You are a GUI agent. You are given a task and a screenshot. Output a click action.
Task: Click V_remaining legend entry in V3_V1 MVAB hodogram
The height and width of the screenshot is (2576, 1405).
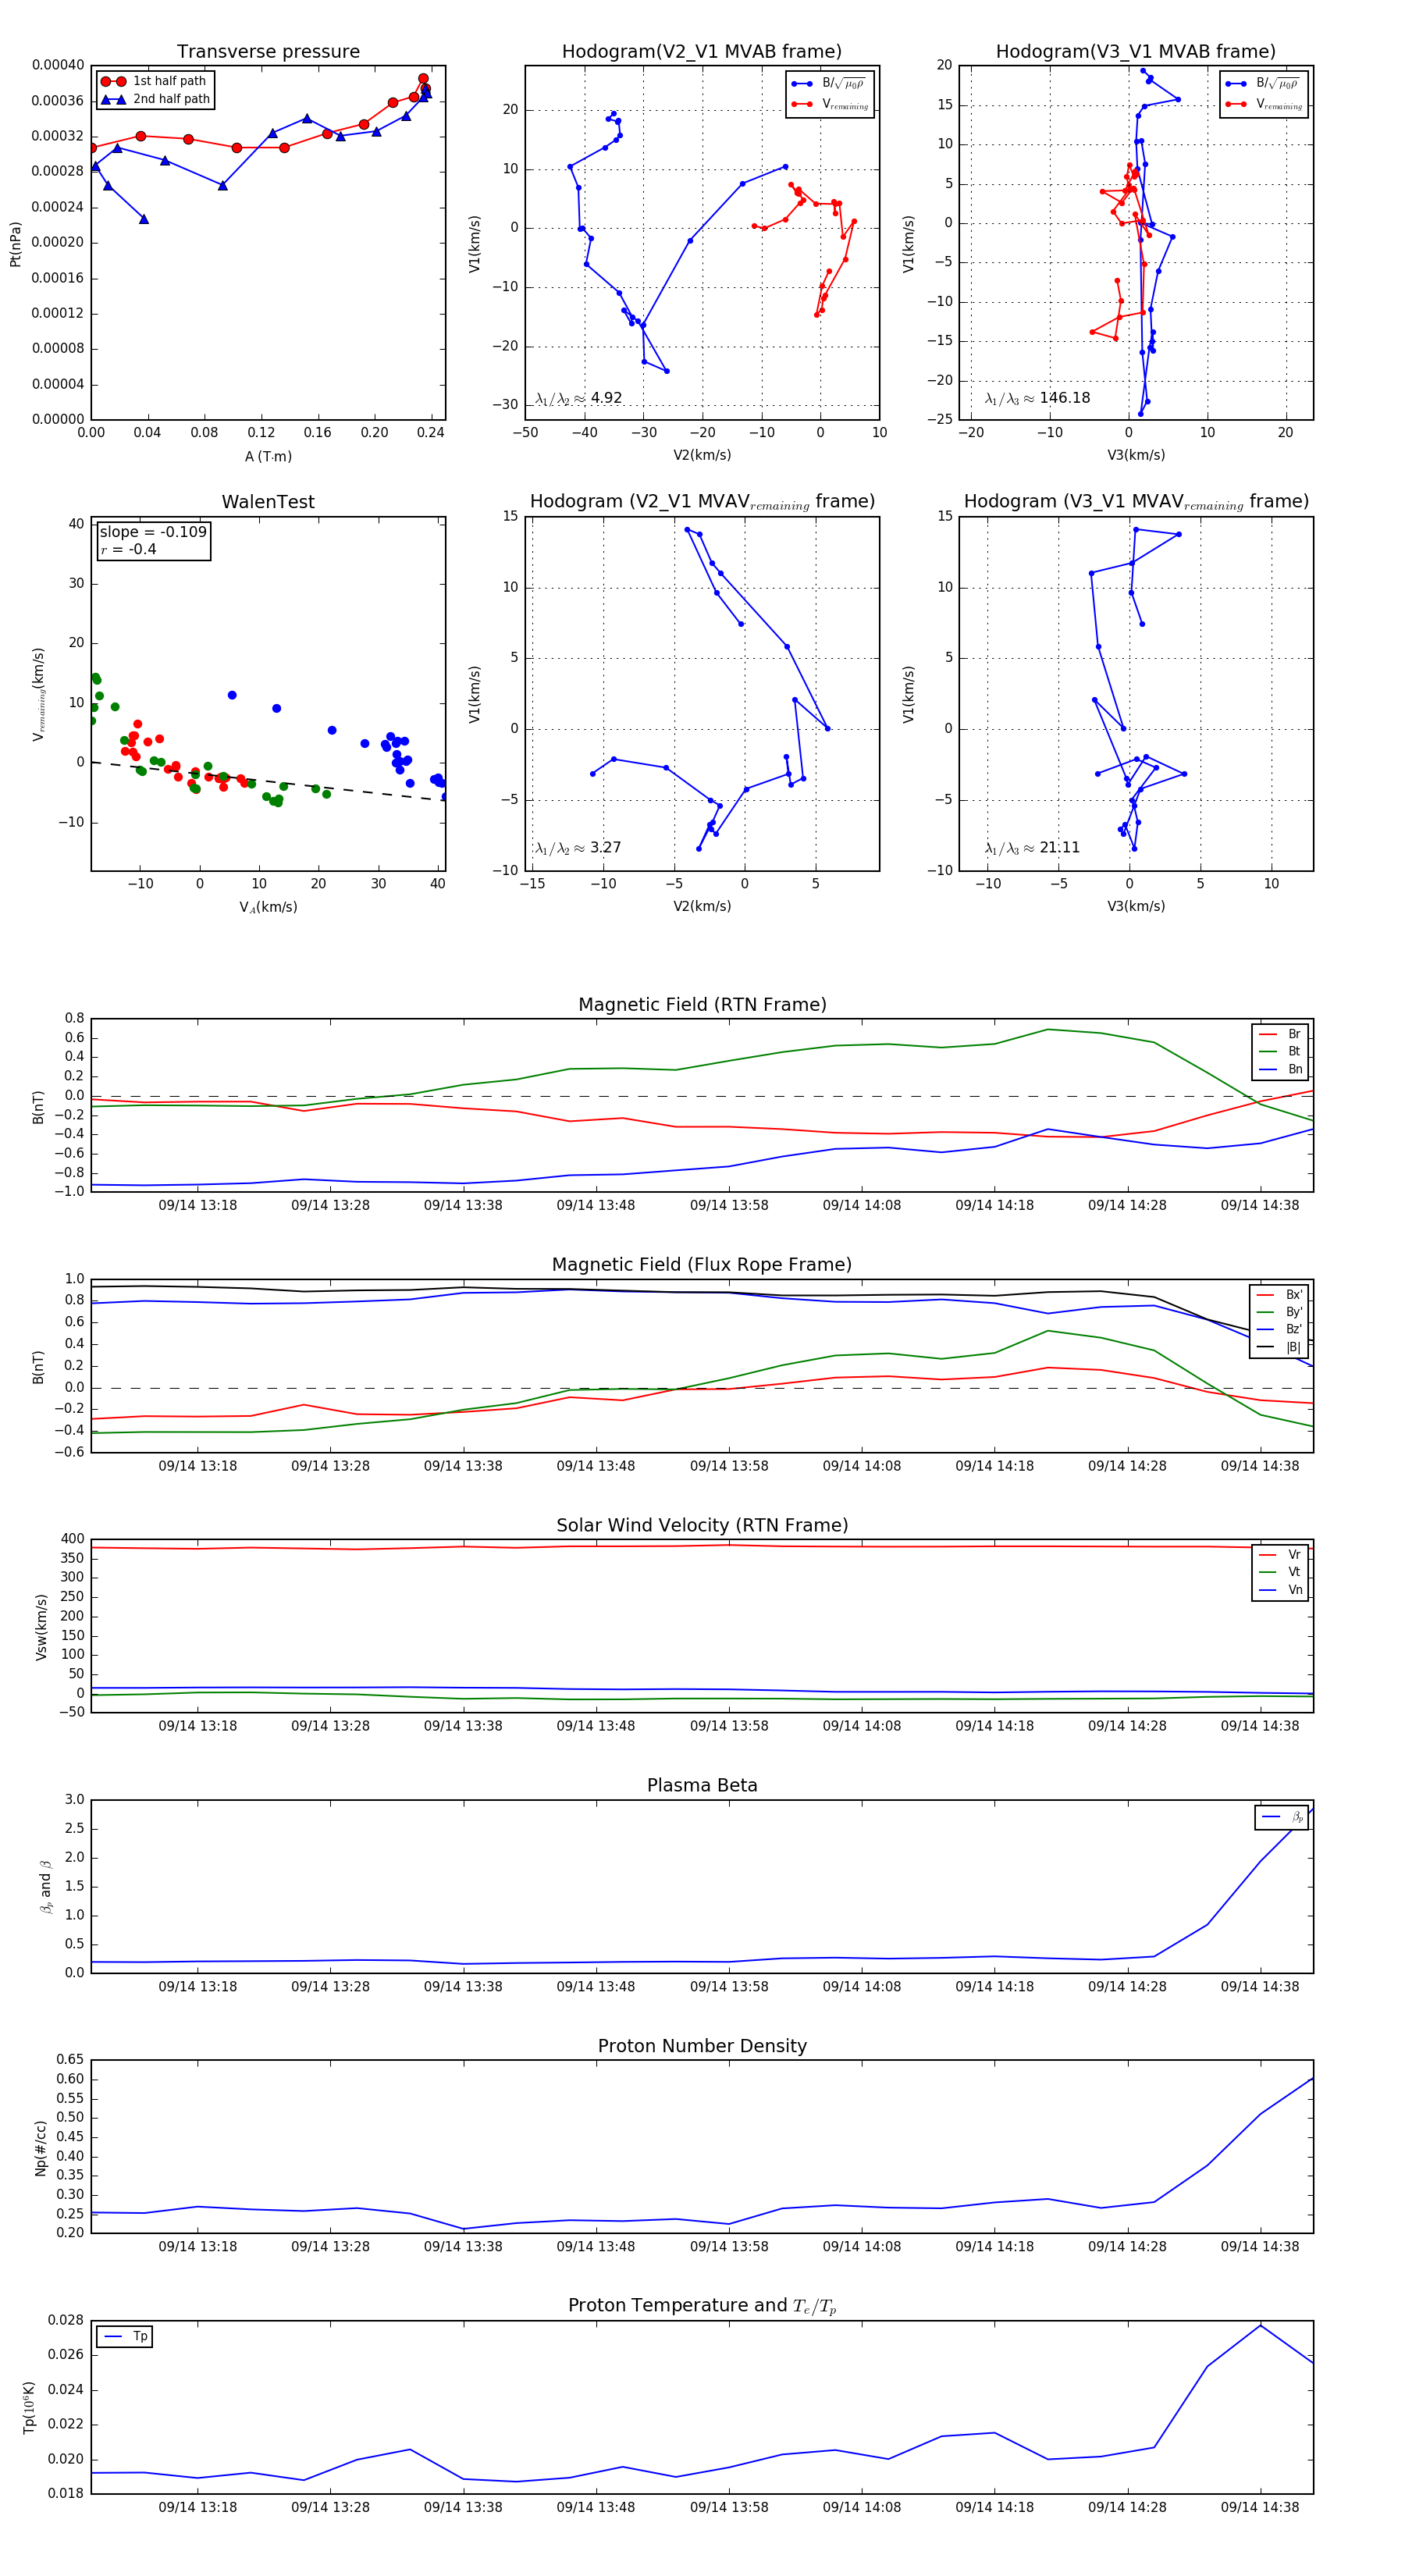click(x=1264, y=104)
